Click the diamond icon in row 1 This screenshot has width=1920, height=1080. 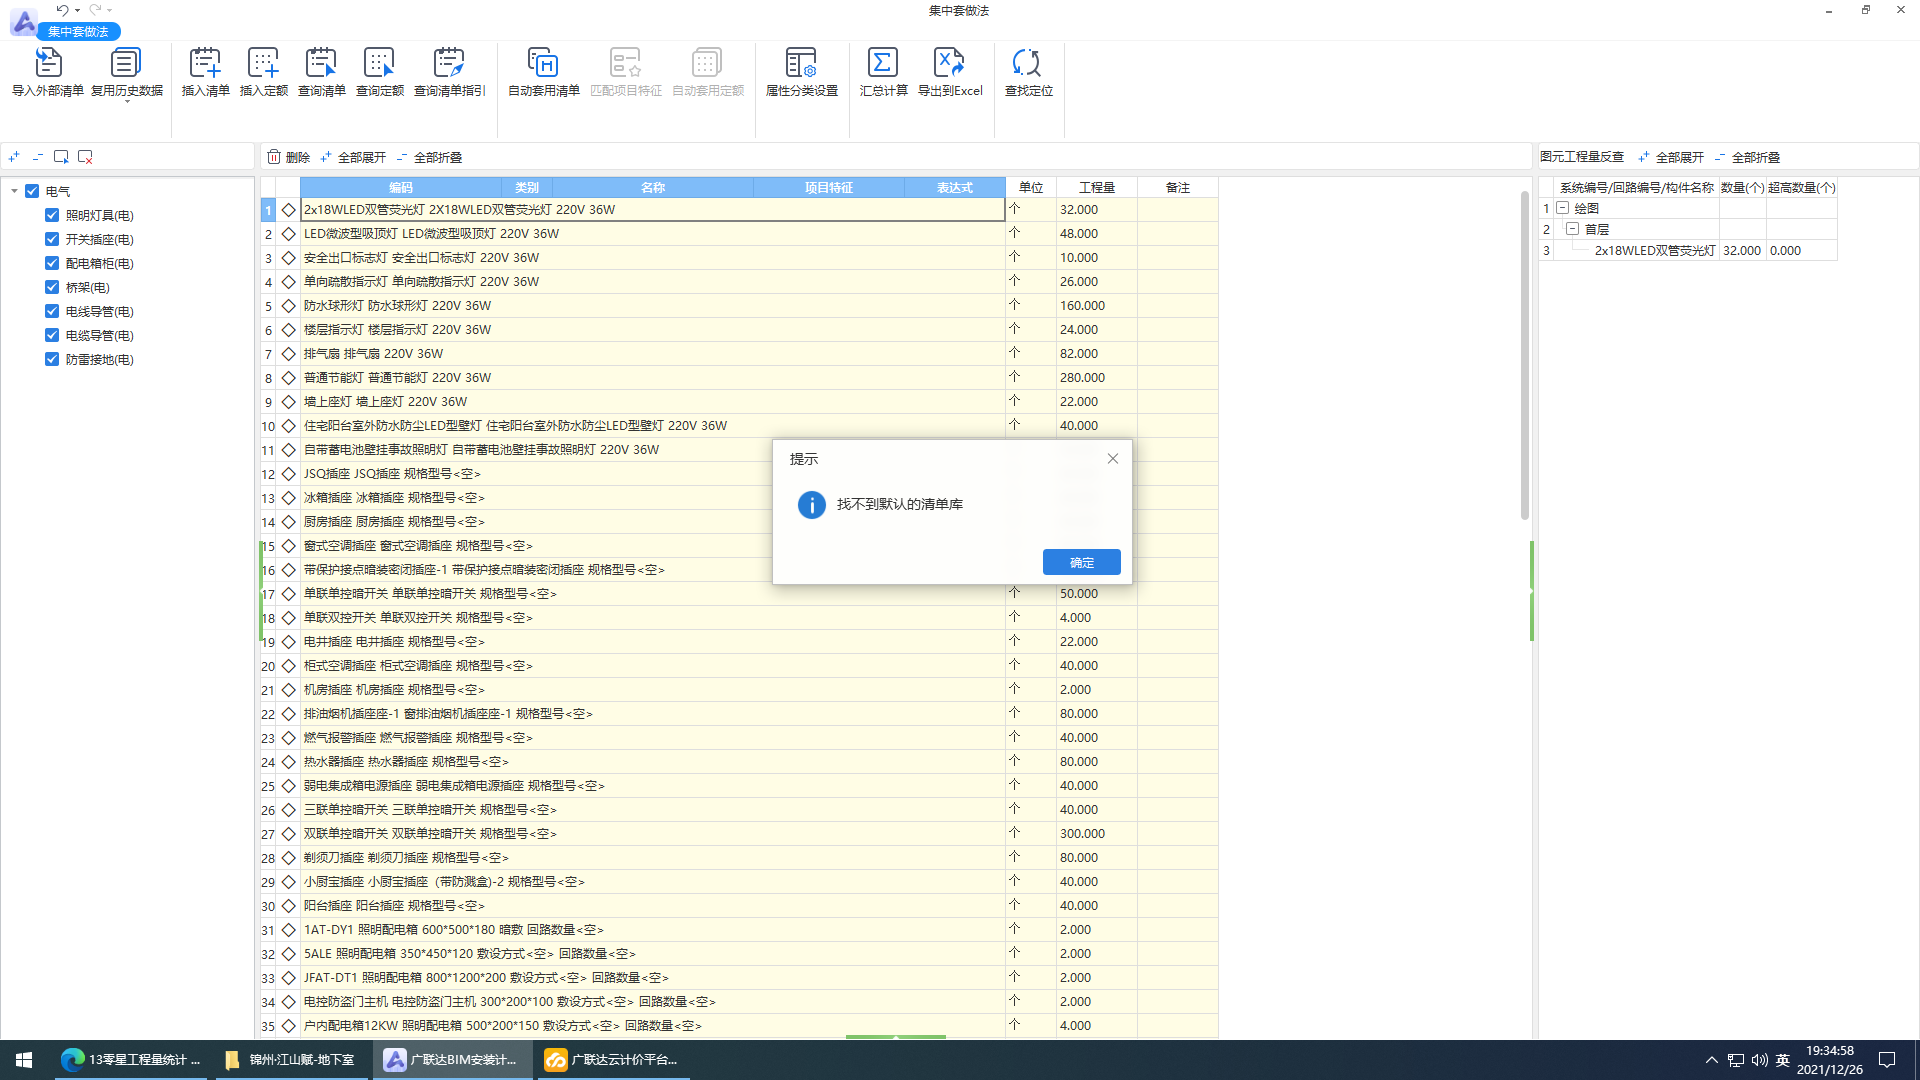[x=288, y=210]
